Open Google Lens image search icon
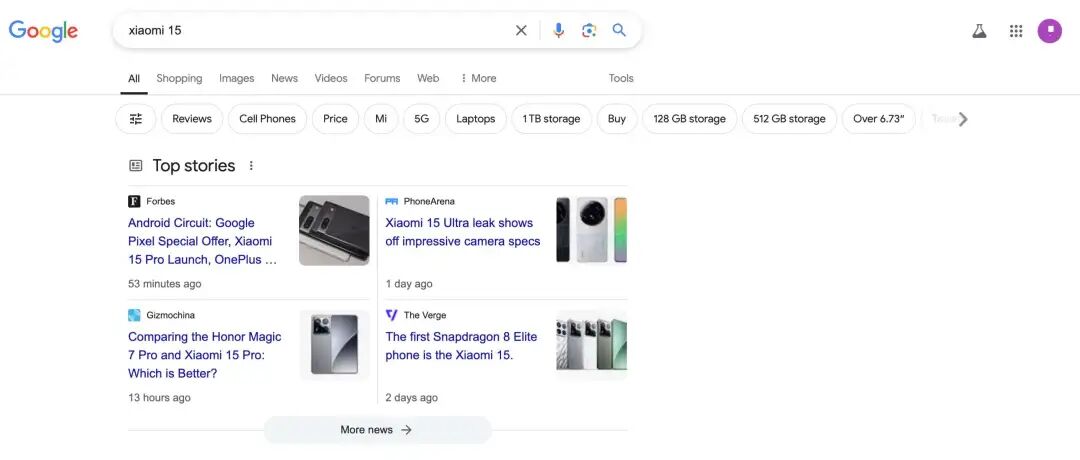 (589, 30)
